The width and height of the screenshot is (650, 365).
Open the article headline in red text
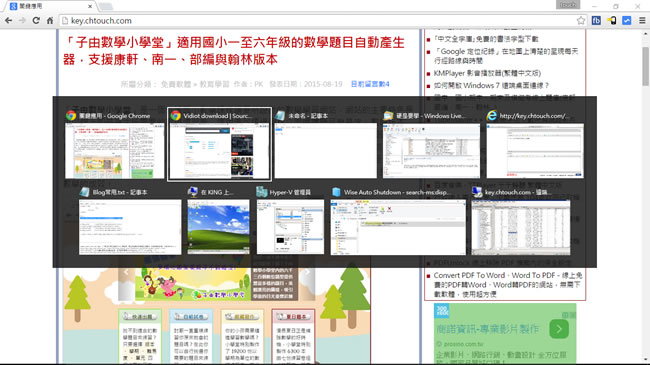tap(234, 51)
